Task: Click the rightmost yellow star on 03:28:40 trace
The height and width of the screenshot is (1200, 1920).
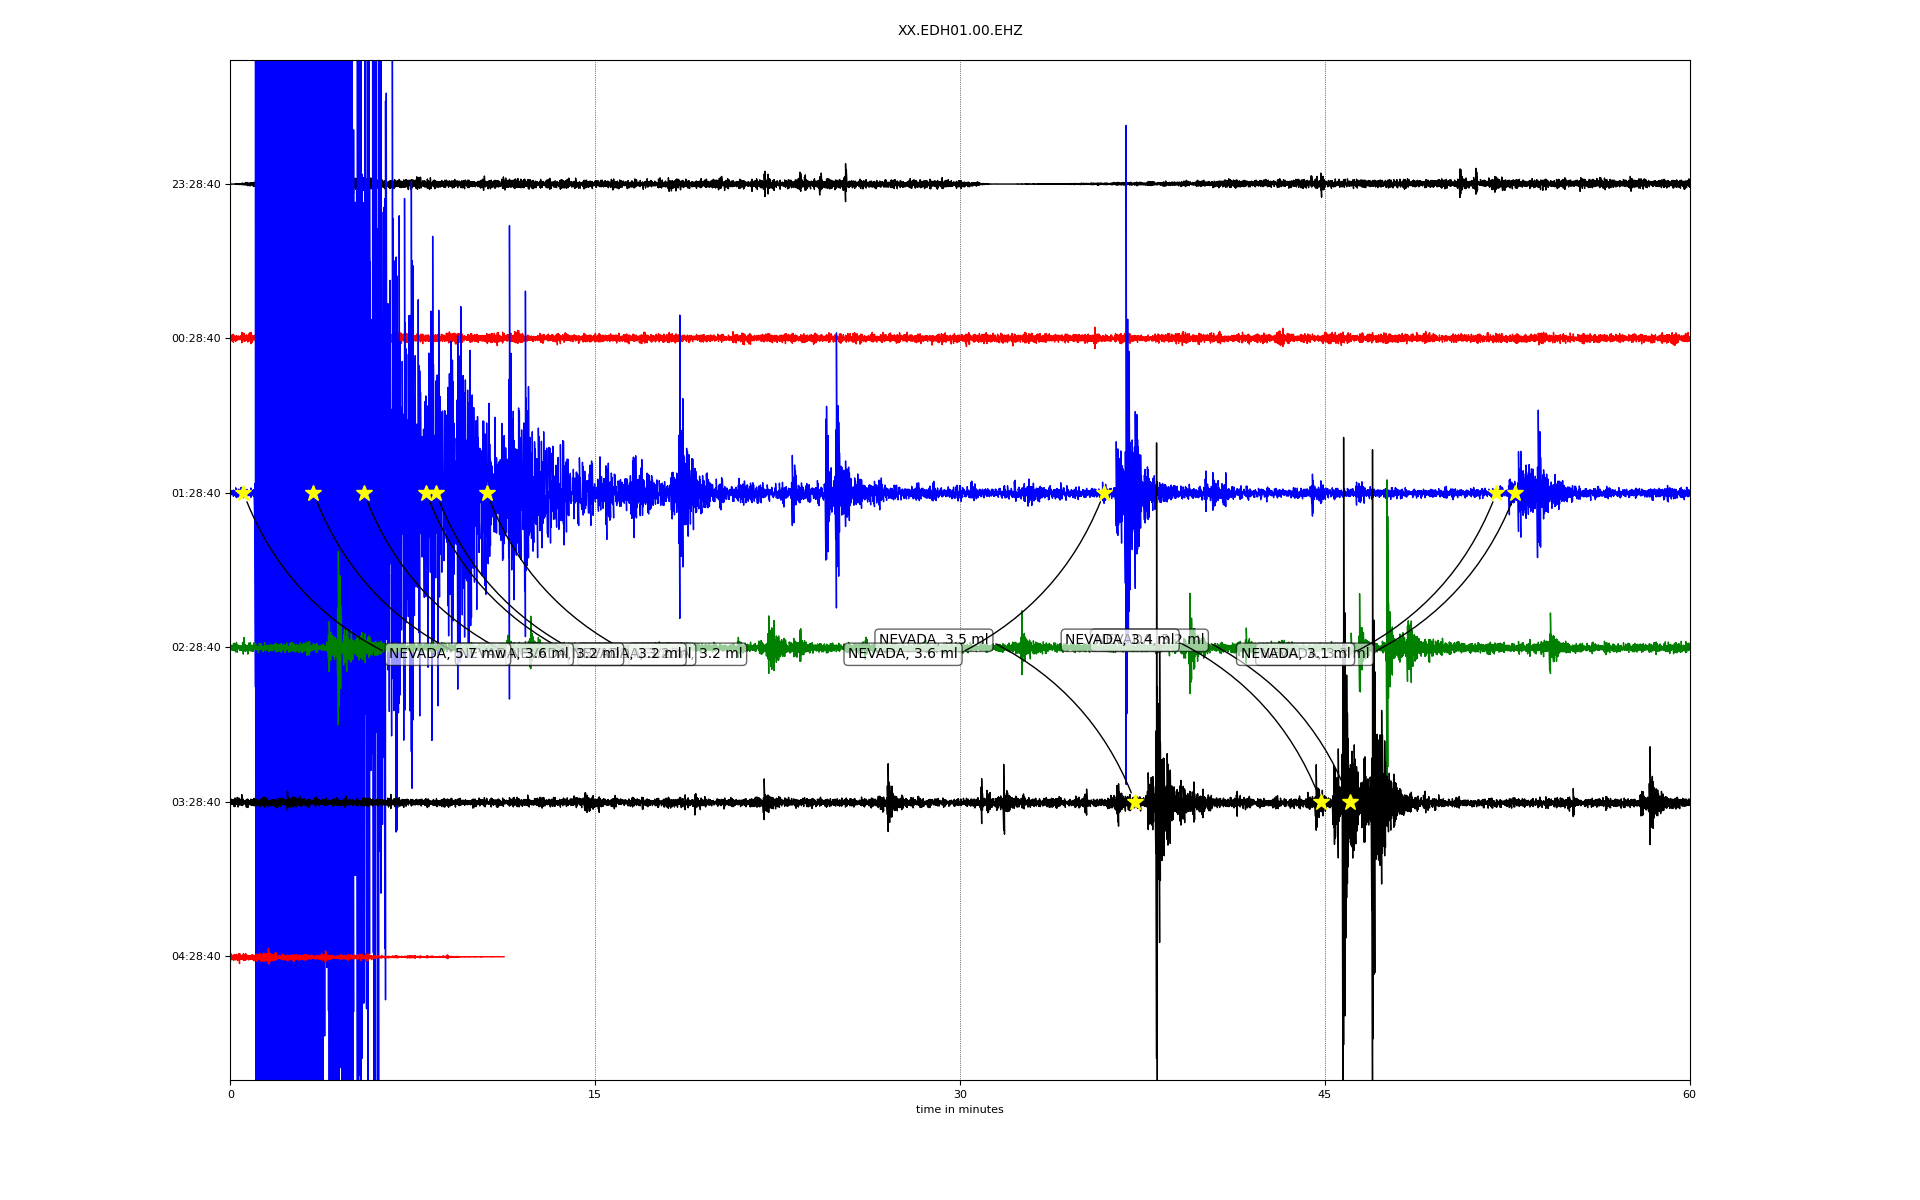Action: point(1350,802)
